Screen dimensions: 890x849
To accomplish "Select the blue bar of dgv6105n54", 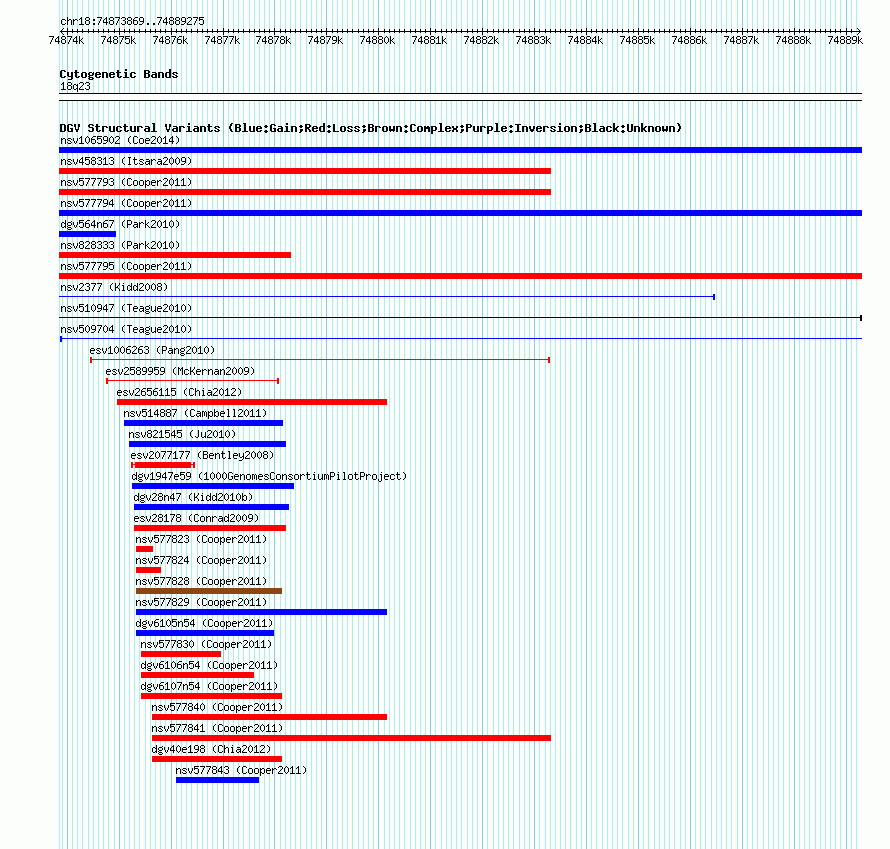I will tap(205, 633).
